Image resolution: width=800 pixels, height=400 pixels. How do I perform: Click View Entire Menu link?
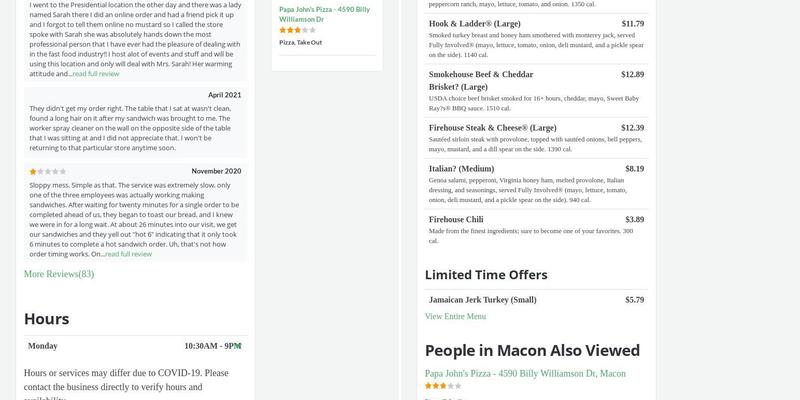pyautogui.click(x=455, y=316)
